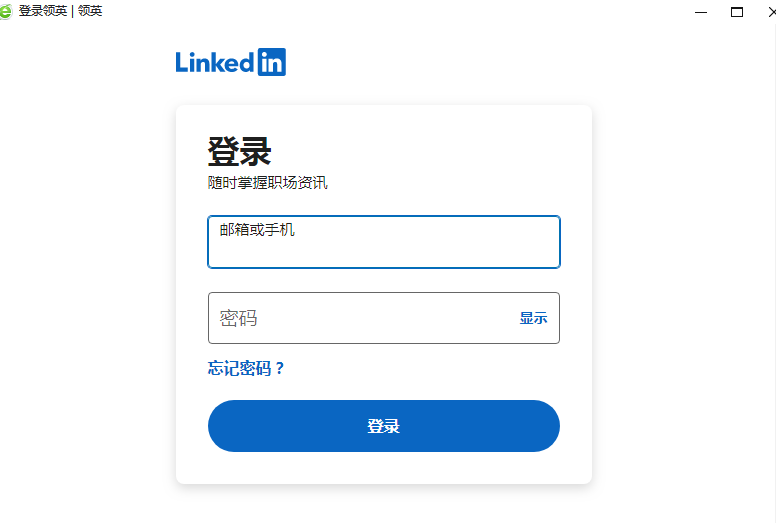The image size is (776, 523).
Task: Click empty title bar space beside the title
Action: (x=400, y=11)
